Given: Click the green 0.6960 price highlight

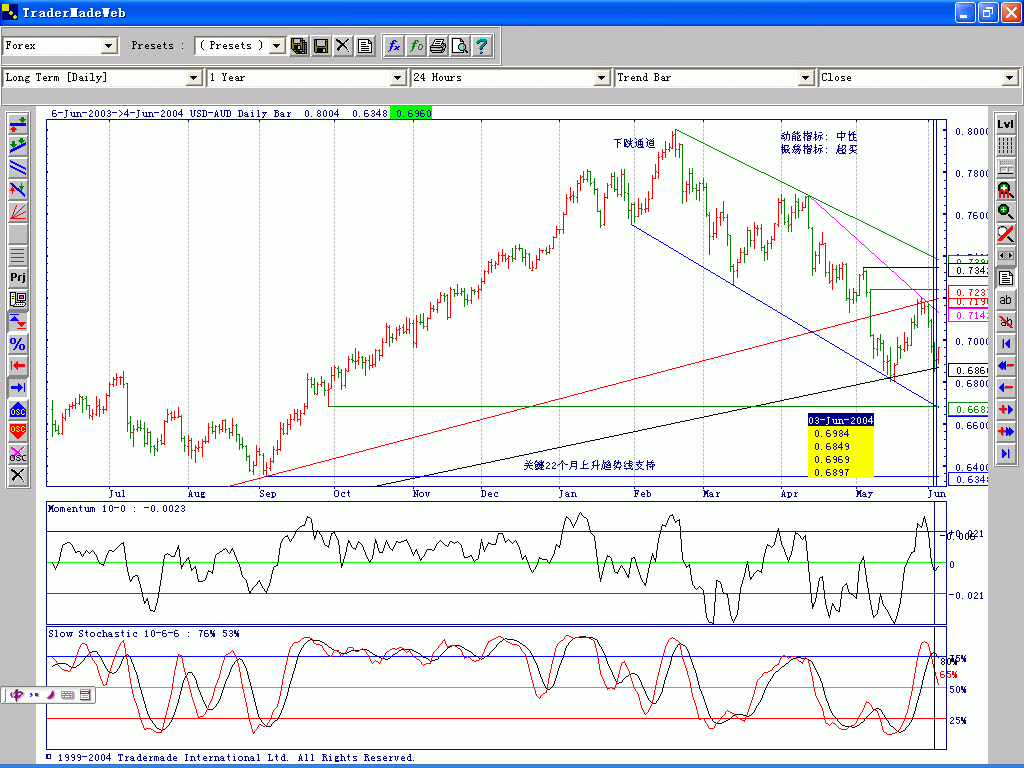Looking at the screenshot, I should pos(413,114).
